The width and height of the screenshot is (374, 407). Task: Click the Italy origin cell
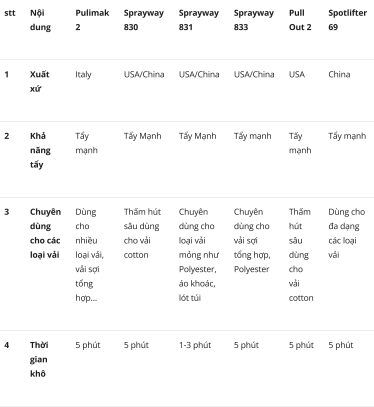coord(83,74)
